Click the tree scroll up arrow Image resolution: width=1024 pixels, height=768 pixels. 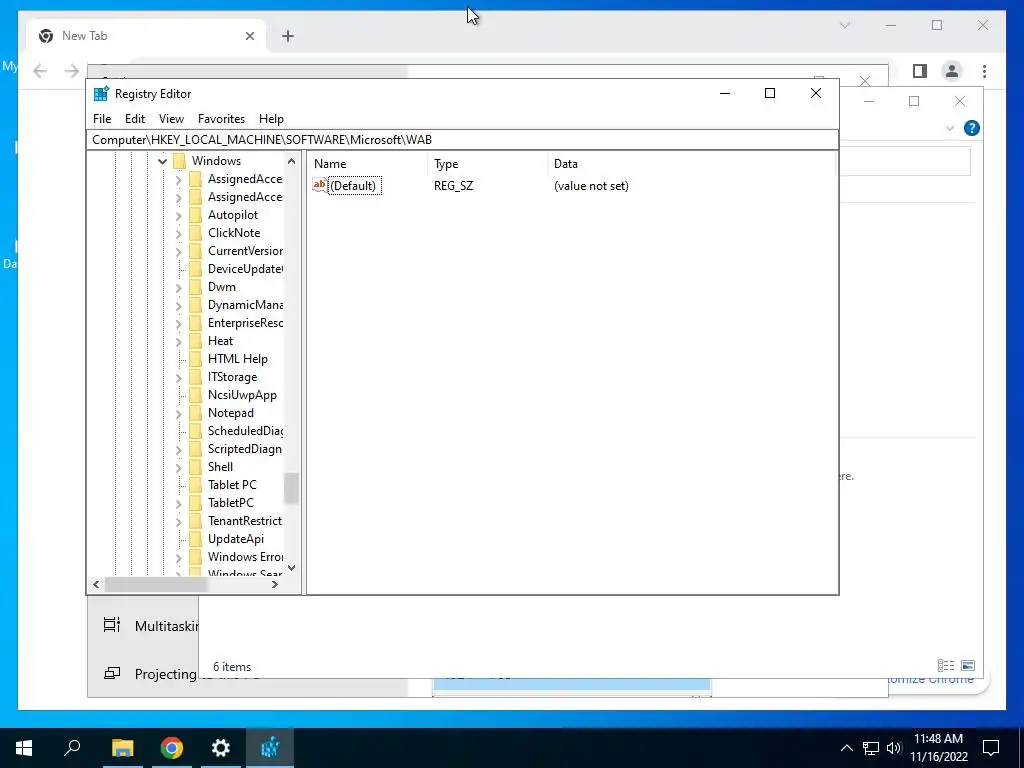tap(291, 161)
